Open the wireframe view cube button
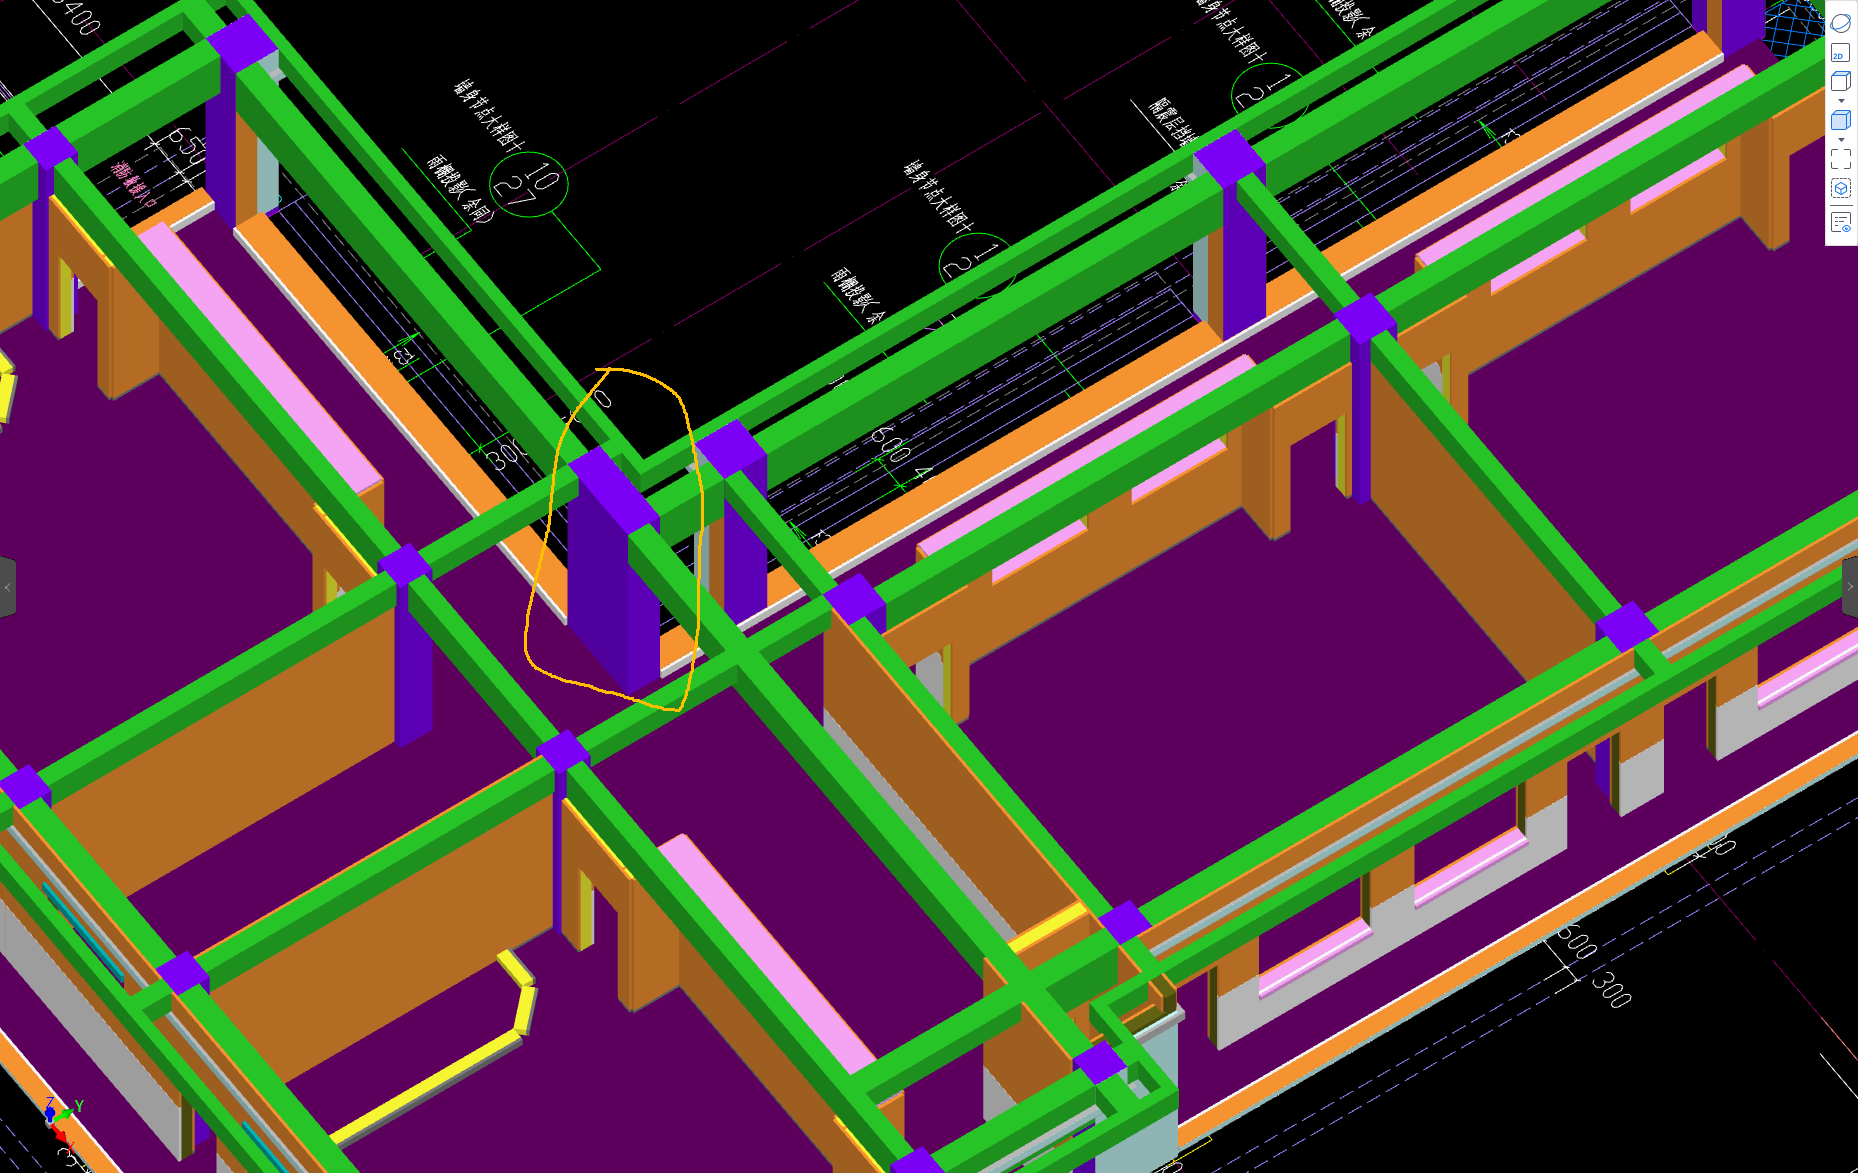1858x1173 pixels. (1841, 82)
